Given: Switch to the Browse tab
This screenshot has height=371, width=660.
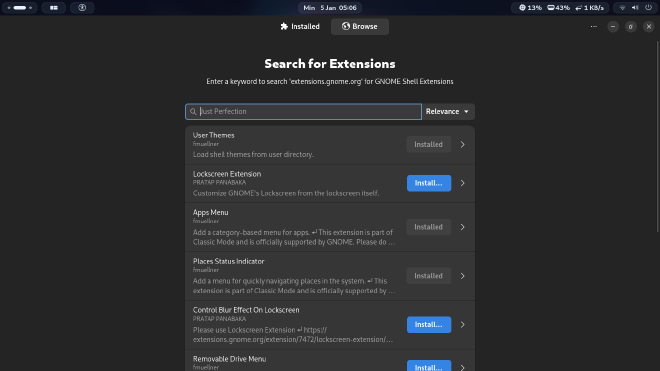Looking at the screenshot, I should click(359, 27).
